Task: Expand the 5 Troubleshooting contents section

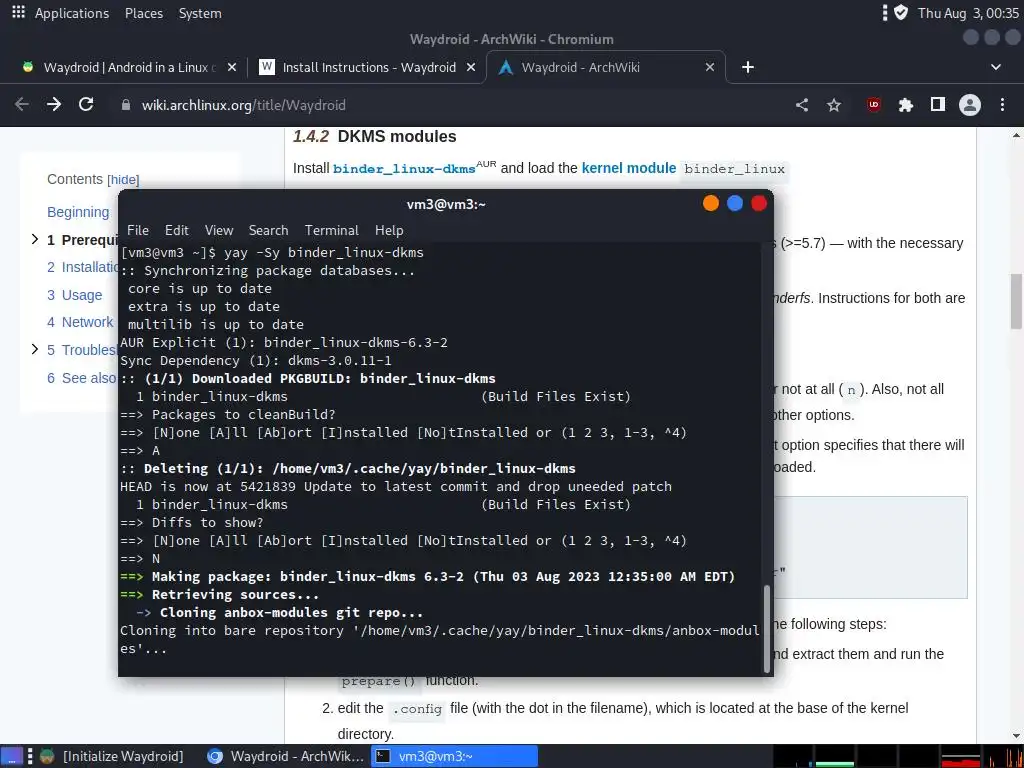Action: tap(35, 349)
